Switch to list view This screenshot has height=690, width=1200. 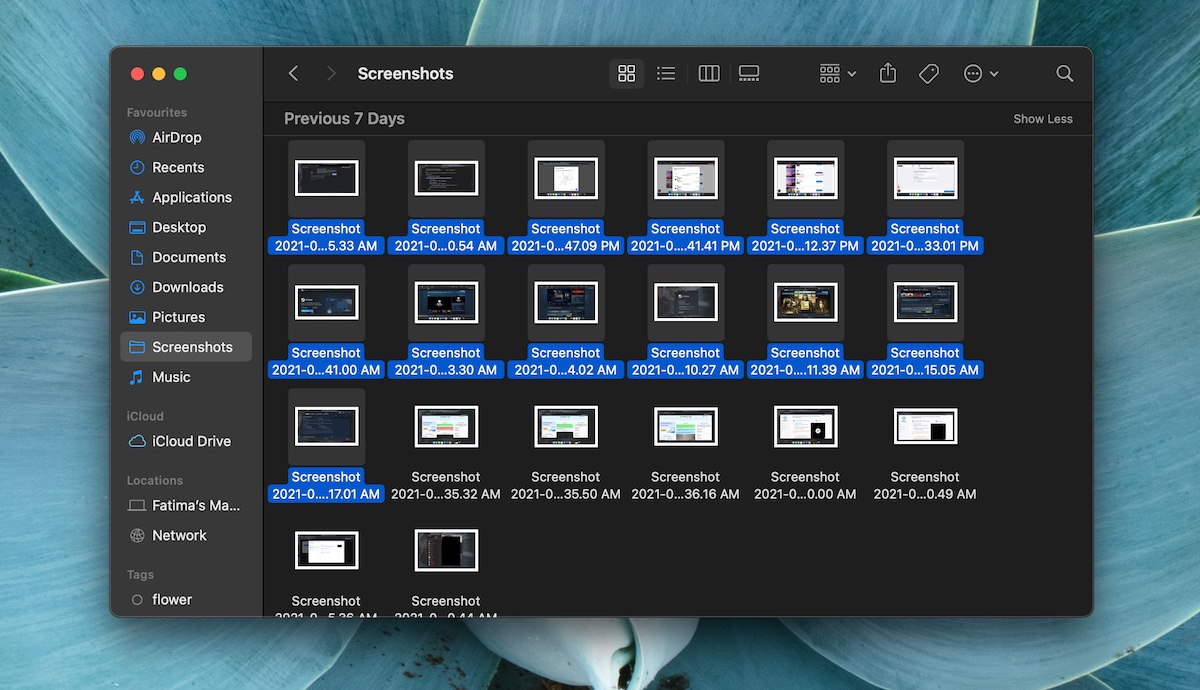pyautogui.click(x=666, y=73)
